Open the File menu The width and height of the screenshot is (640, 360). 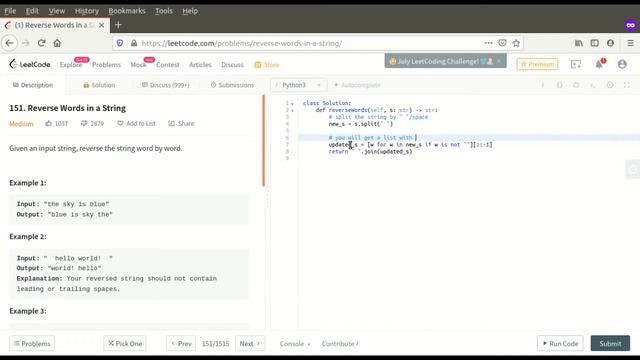(10, 11)
